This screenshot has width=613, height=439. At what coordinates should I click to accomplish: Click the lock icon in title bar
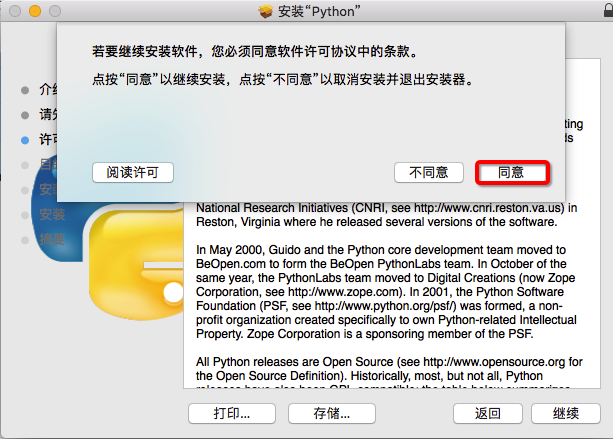point(608,10)
